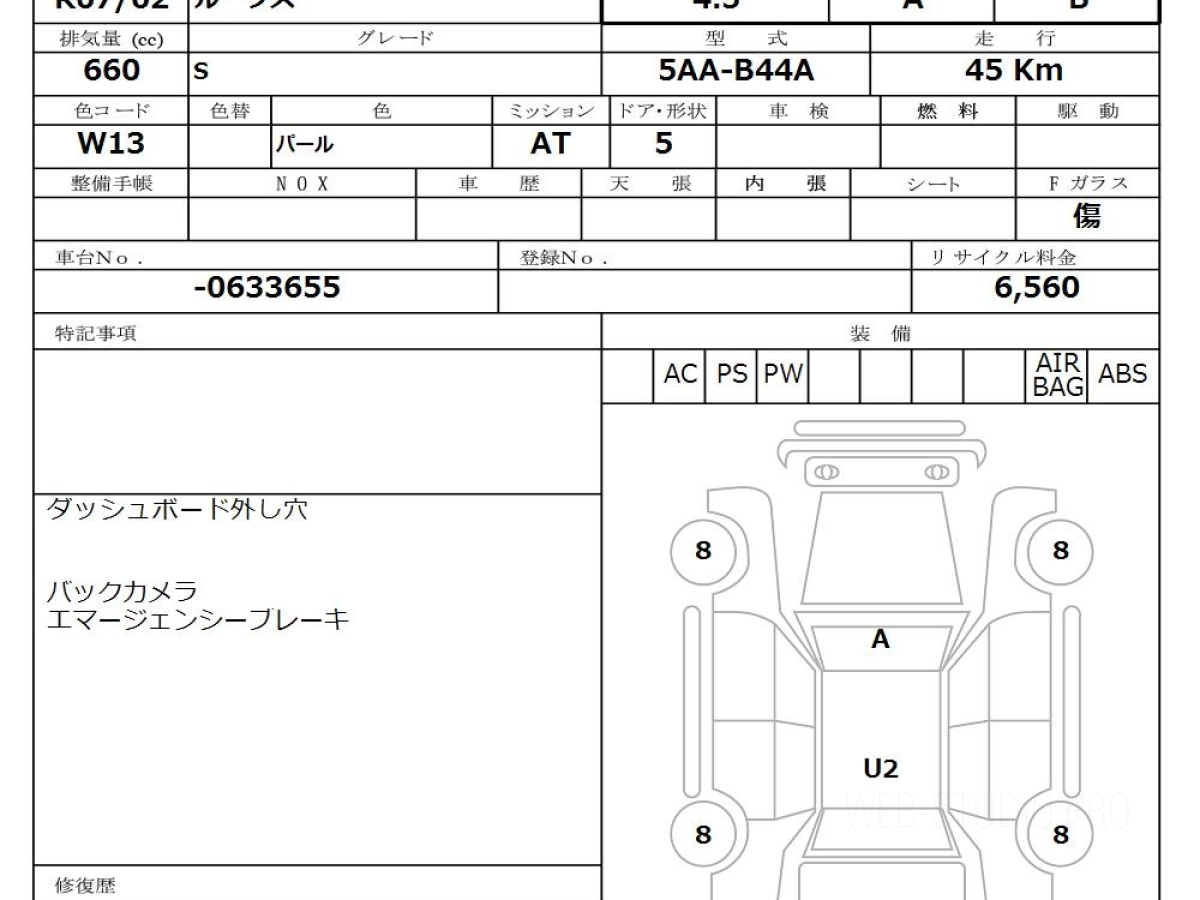Click the front-right wheel marker 8

coord(1060,550)
